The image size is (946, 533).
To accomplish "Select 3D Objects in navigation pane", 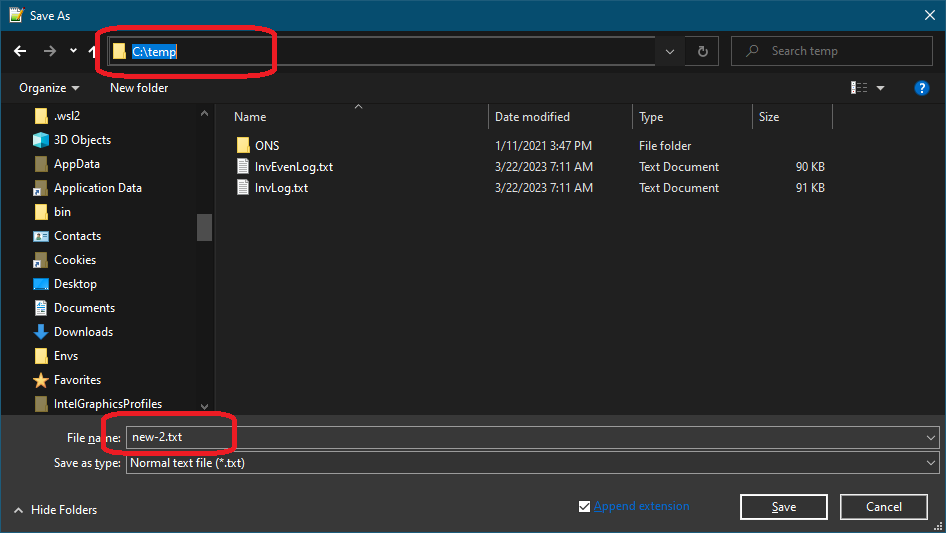I will click(x=82, y=140).
